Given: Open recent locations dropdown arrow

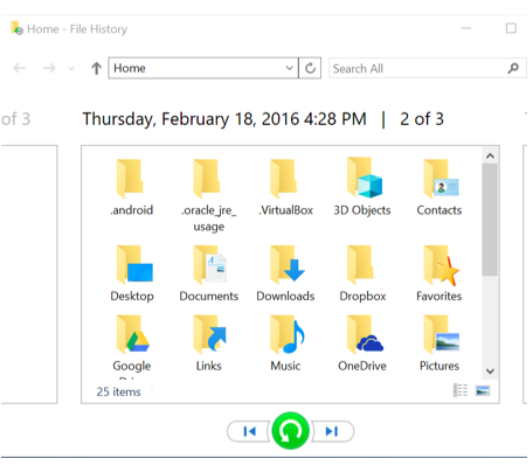Looking at the screenshot, I should [x=71, y=69].
